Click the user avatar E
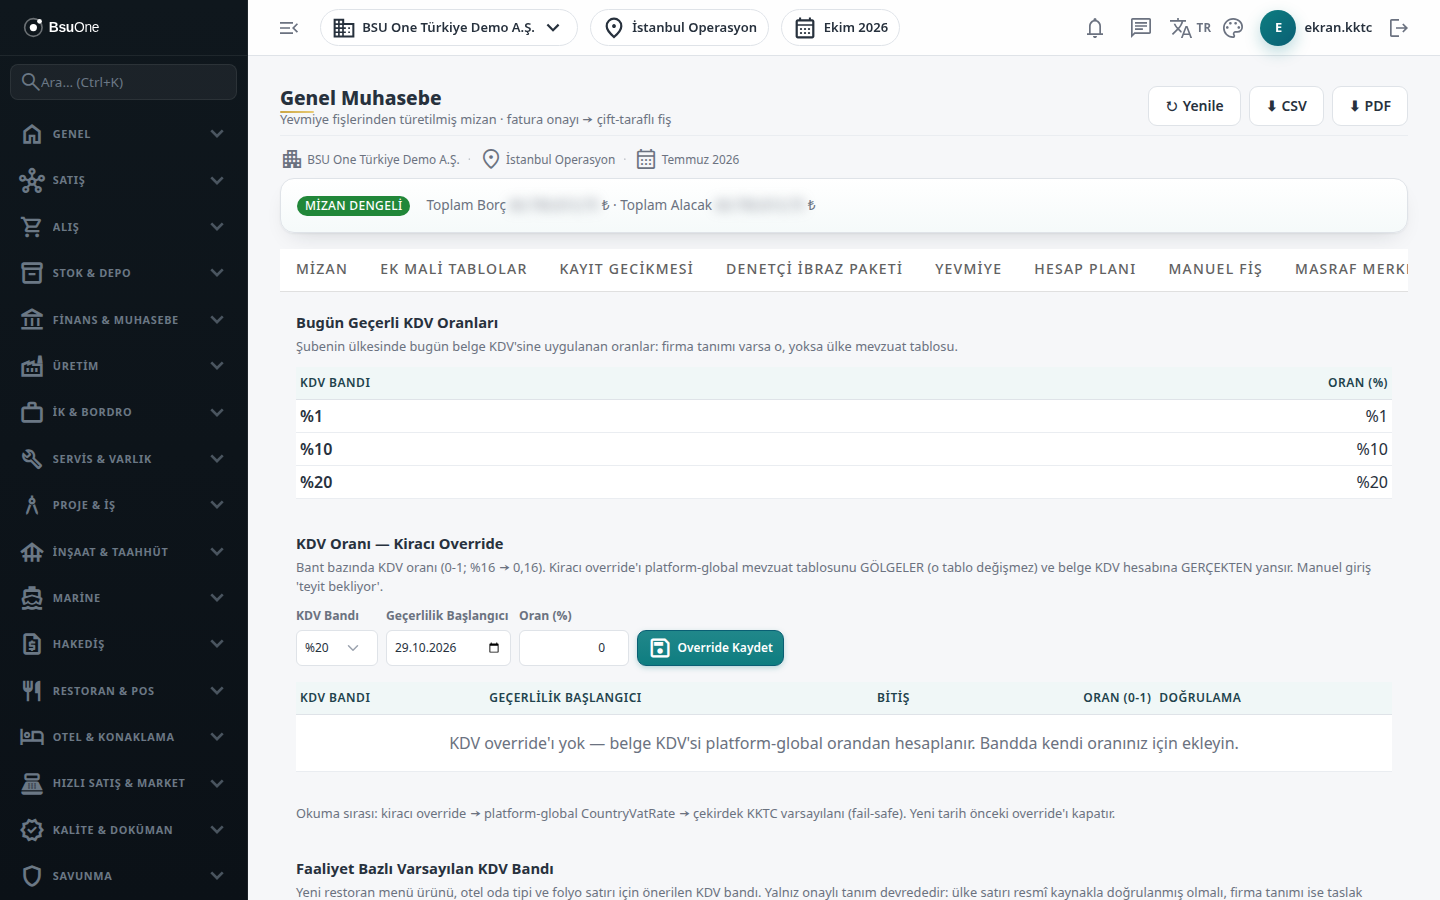Screen dimensions: 1440x900 click(x=1278, y=28)
